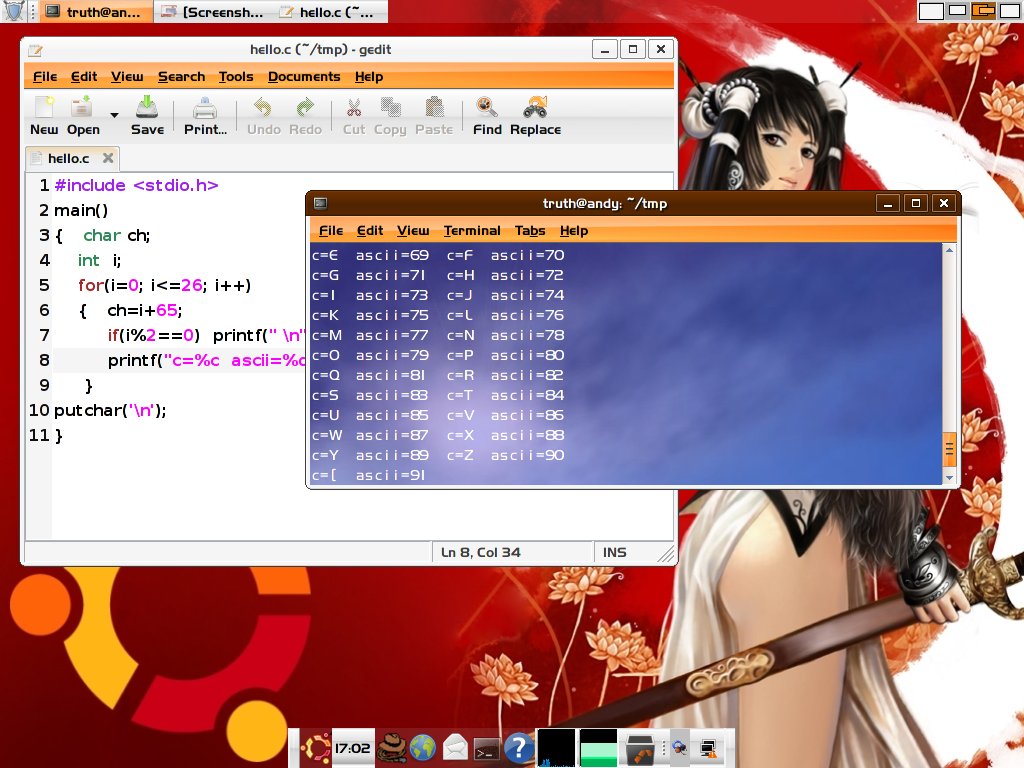Click the shield icon in top panel
The height and width of the screenshot is (768, 1024).
(x=14, y=11)
